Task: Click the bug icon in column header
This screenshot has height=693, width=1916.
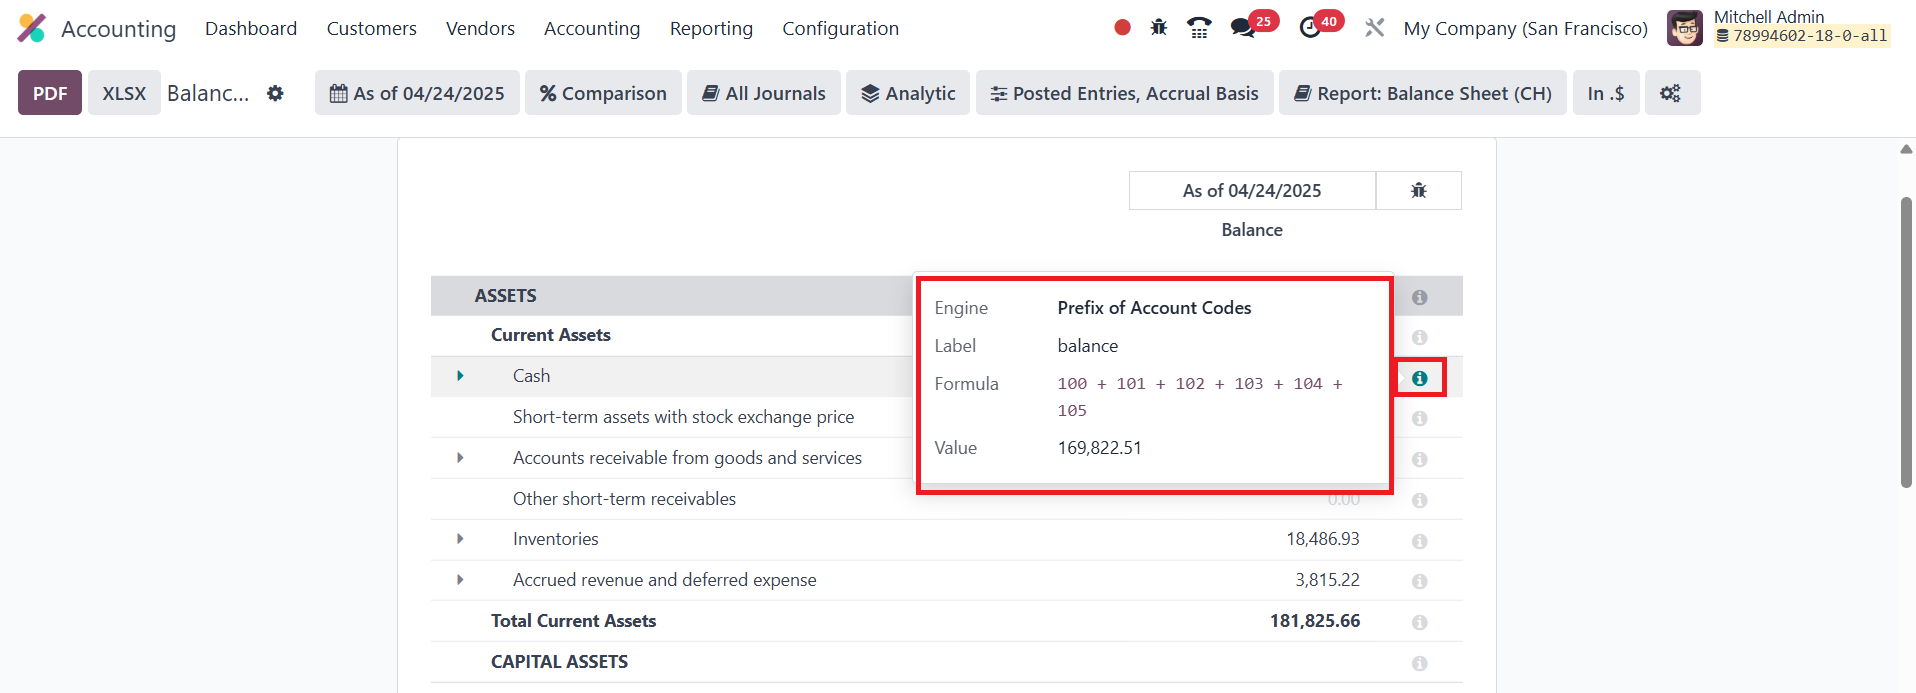Action: [x=1418, y=190]
